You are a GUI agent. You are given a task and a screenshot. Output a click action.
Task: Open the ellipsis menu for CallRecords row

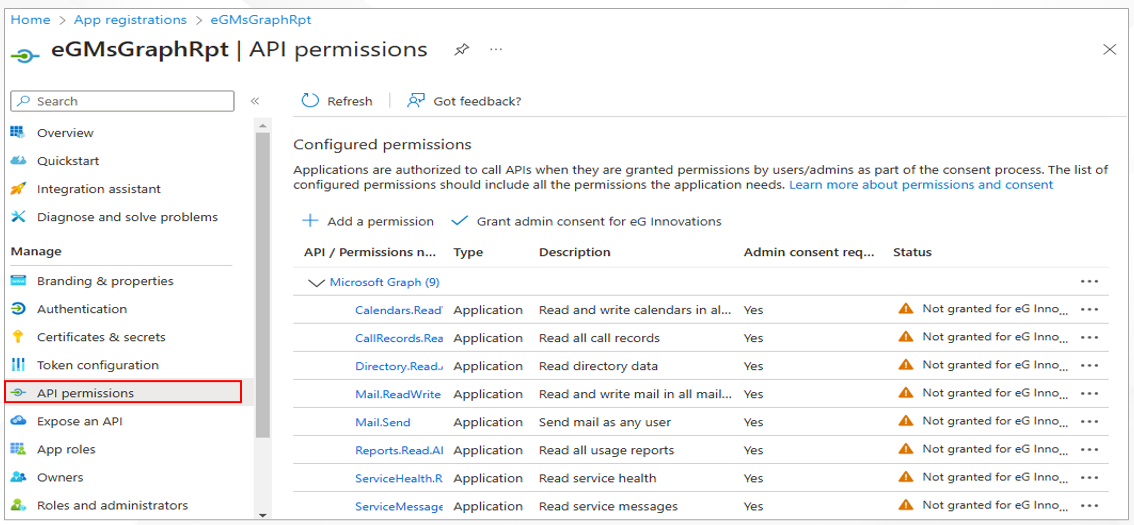tap(1089, 338)
